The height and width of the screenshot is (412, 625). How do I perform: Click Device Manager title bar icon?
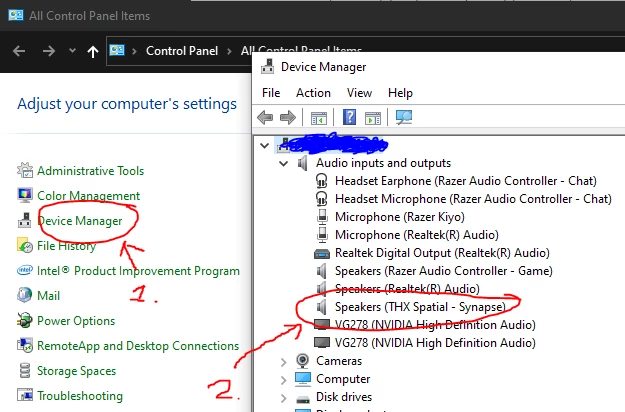267,67
